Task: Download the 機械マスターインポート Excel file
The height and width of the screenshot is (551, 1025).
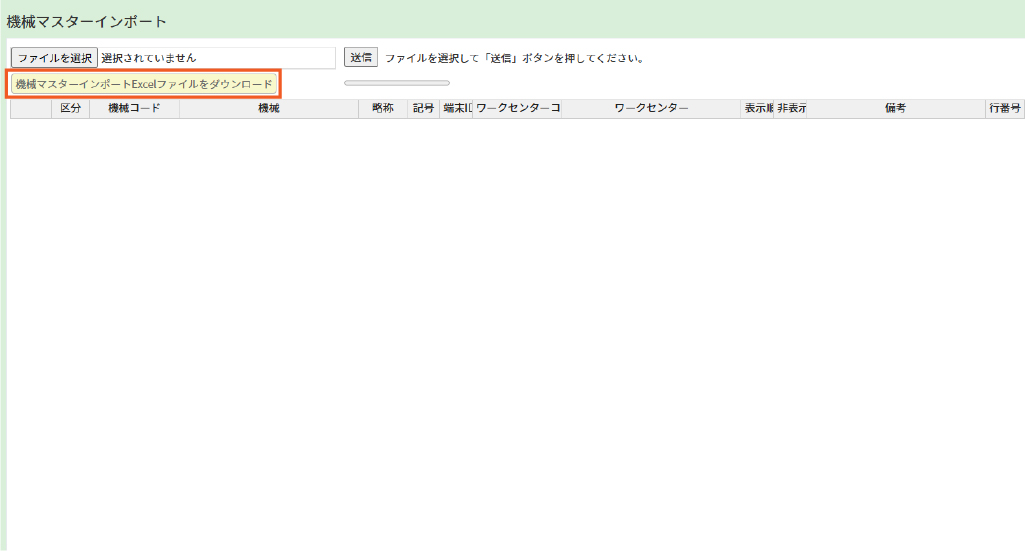Action: click(144, 84)
